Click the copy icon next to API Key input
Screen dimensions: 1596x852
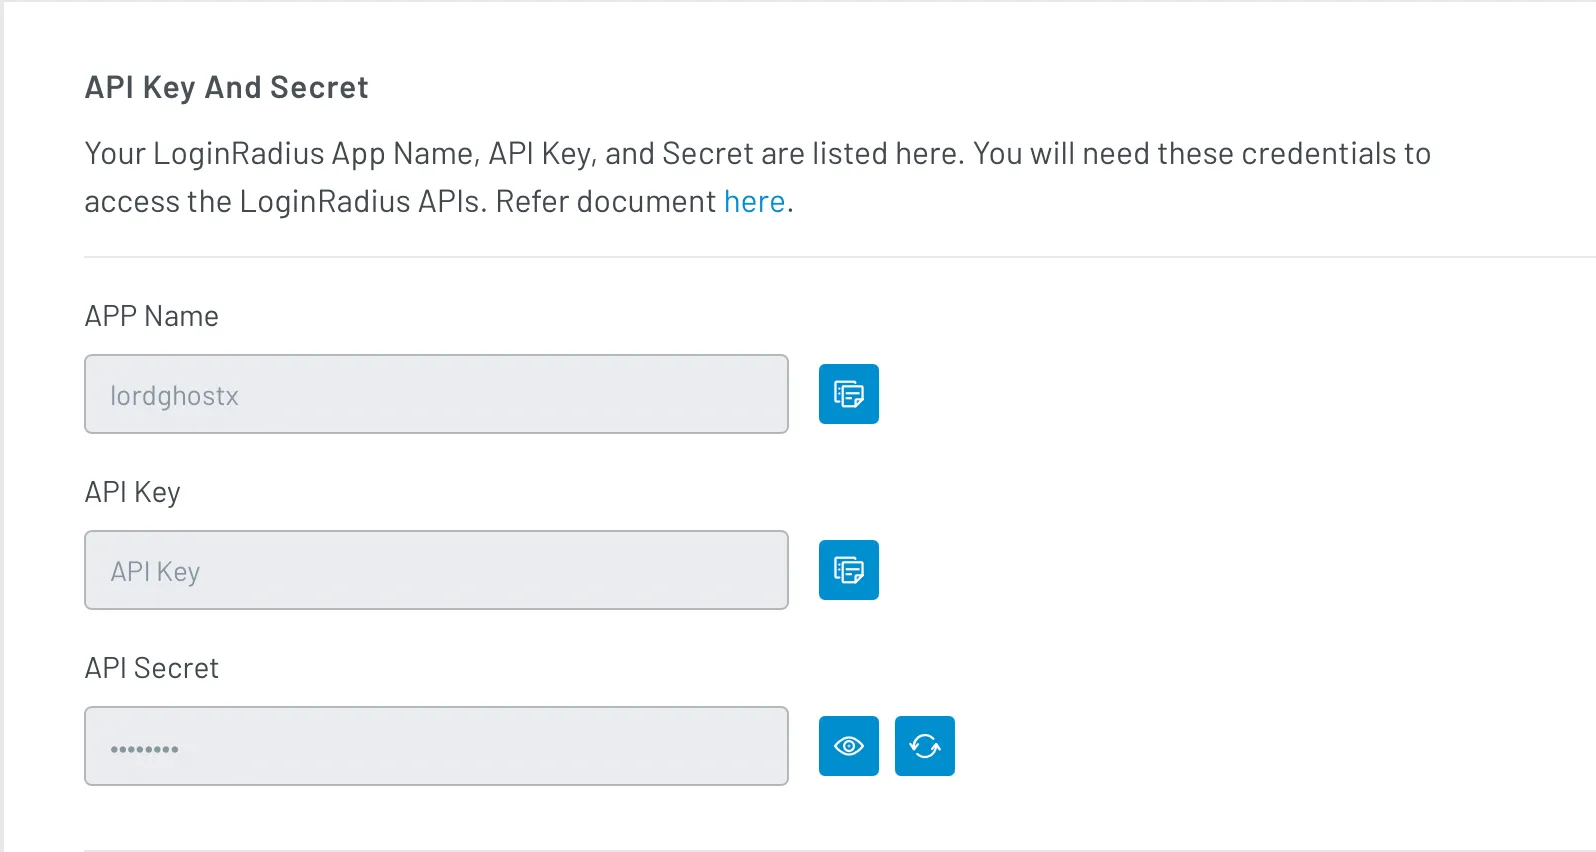click(847, 570)
